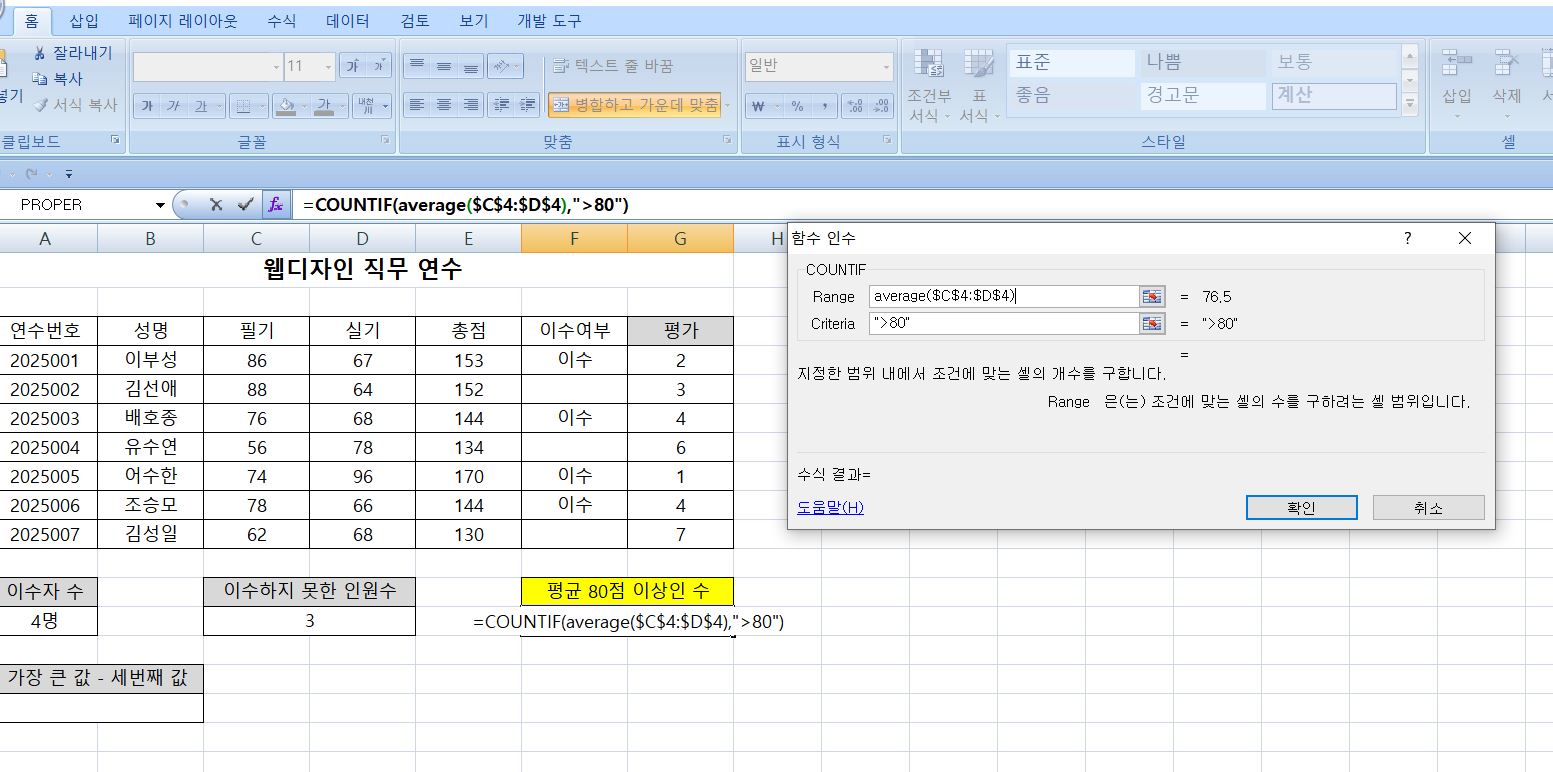Switch to the 수식 ribbon tab
Image resolution: width=1553 pixels, height=772 pixels.
click(x=282, y=20)
